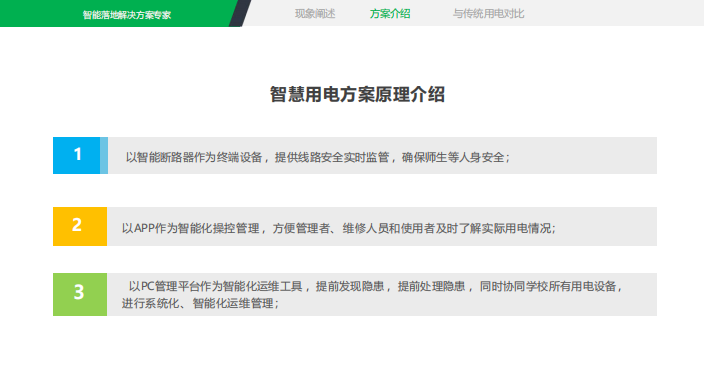Switch to the 与传统用电对比 tab

click(x=488, y=14)
